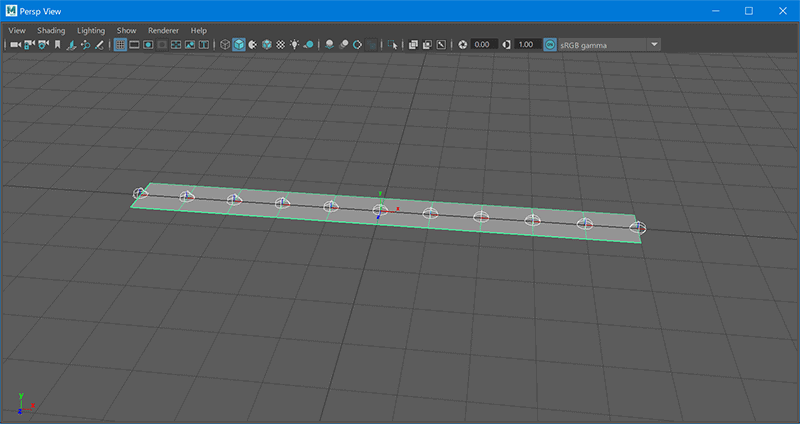This screenshot has height=424, width=800.
Task: Click the Shadows icon
Action: pyautogui.click(x=309, y=45)
